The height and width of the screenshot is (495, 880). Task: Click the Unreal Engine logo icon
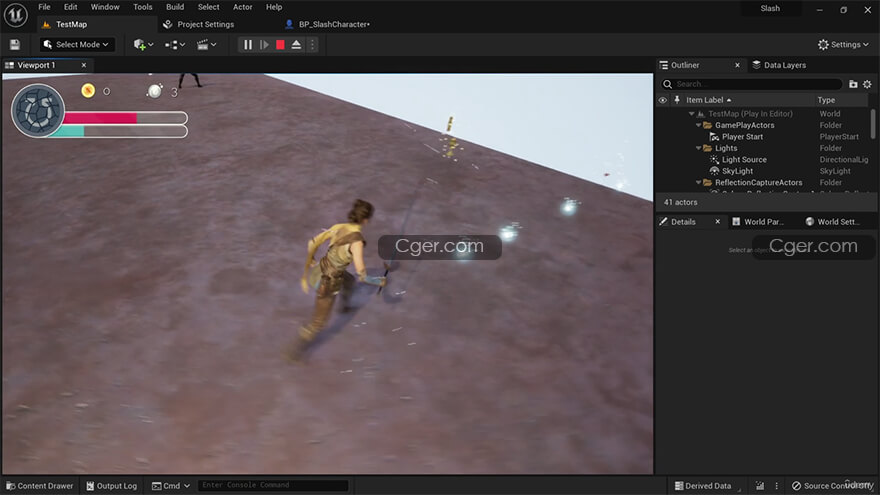coord(16,15)
